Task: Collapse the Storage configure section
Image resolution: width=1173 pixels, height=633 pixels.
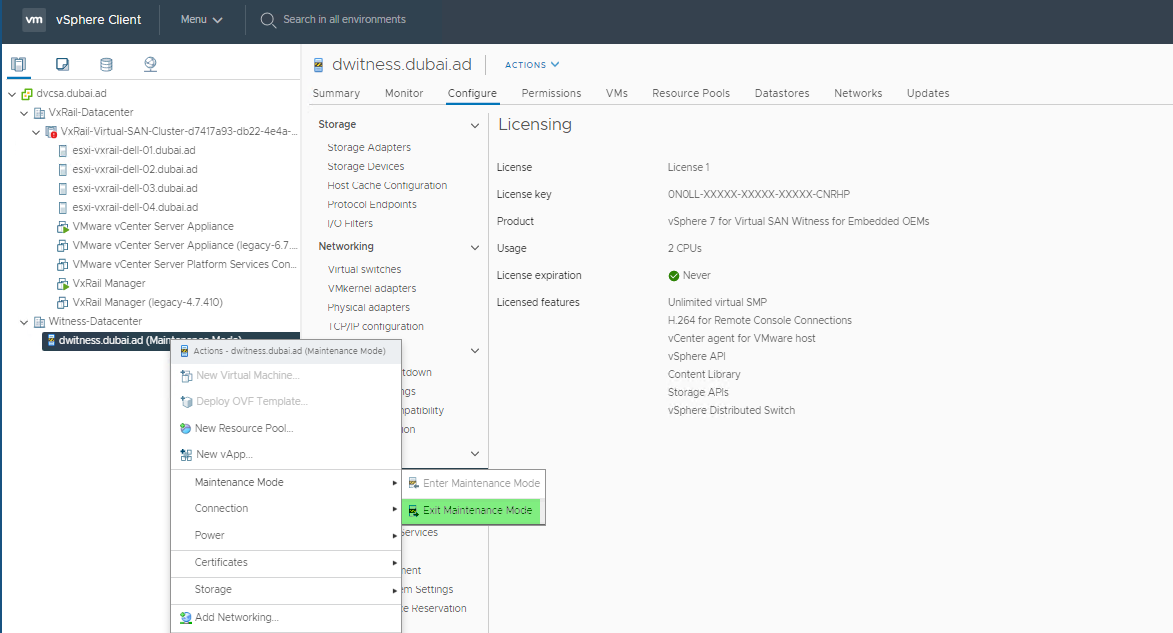Action: point(474,126)
